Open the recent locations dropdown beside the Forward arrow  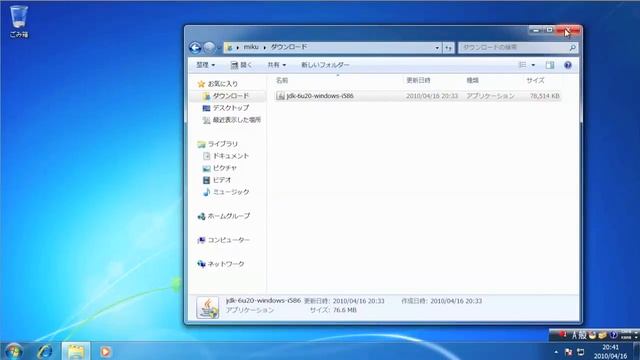click(x=219, y=48)
